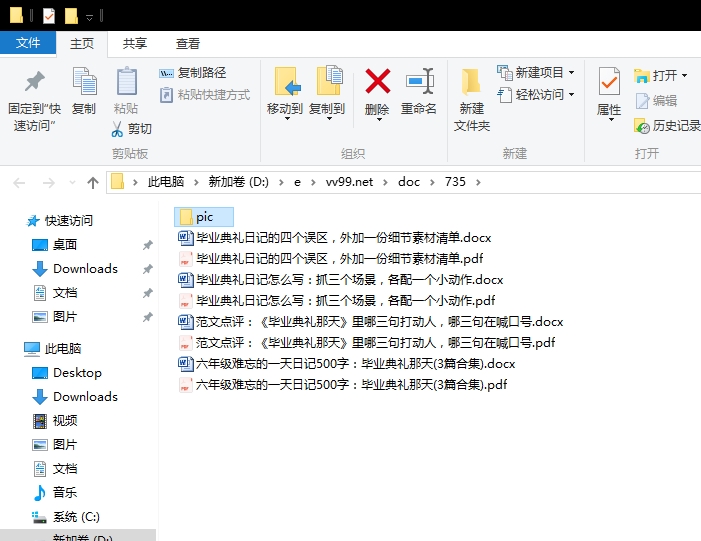Open the History (历史记录) item
Screen dimensions: 701x541
pyautogui.click(x=667, y=126)
